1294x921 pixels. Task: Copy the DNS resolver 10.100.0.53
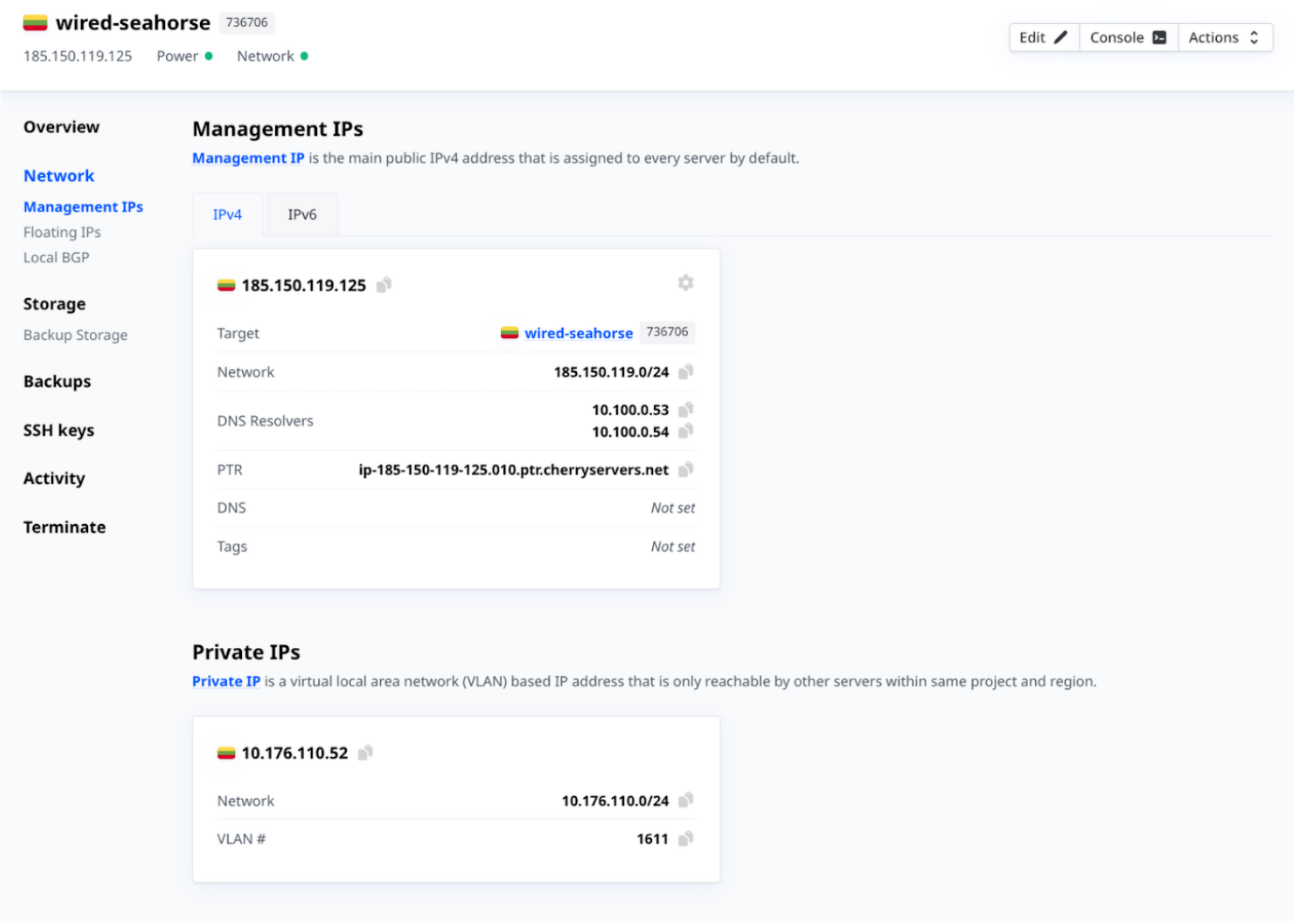coord(686,410)
